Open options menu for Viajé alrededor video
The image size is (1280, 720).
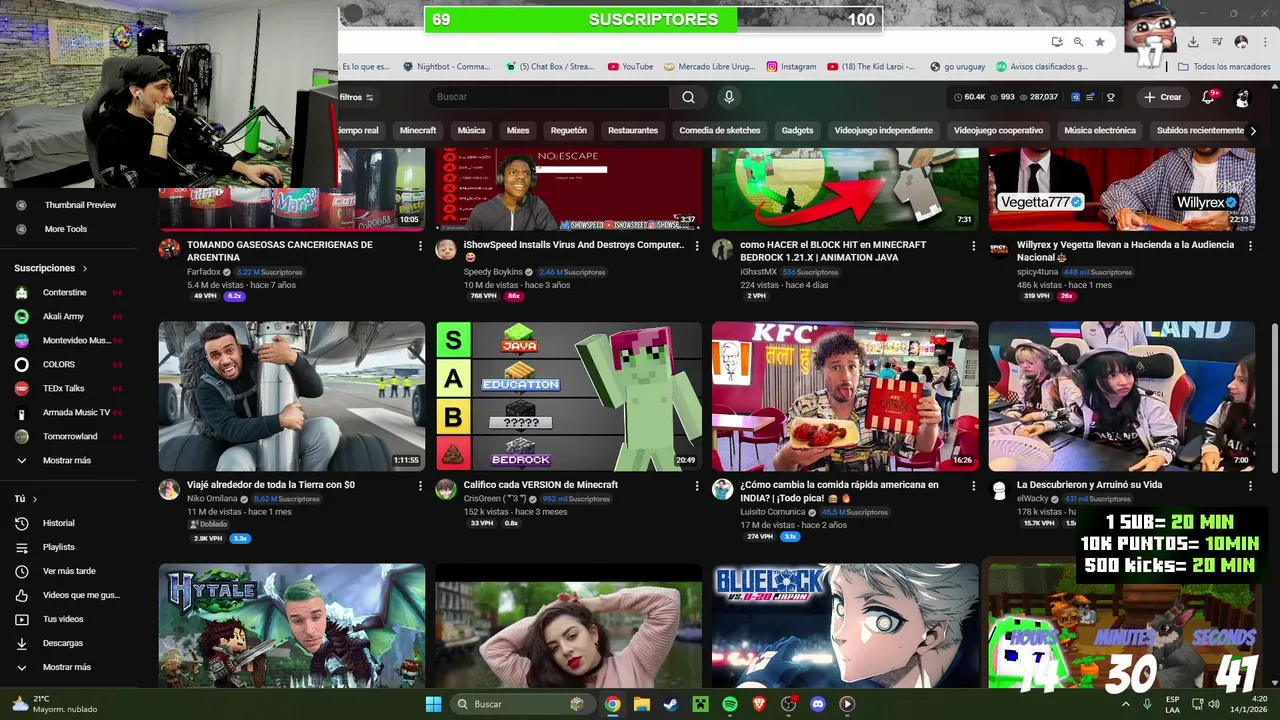pos(420,486)
